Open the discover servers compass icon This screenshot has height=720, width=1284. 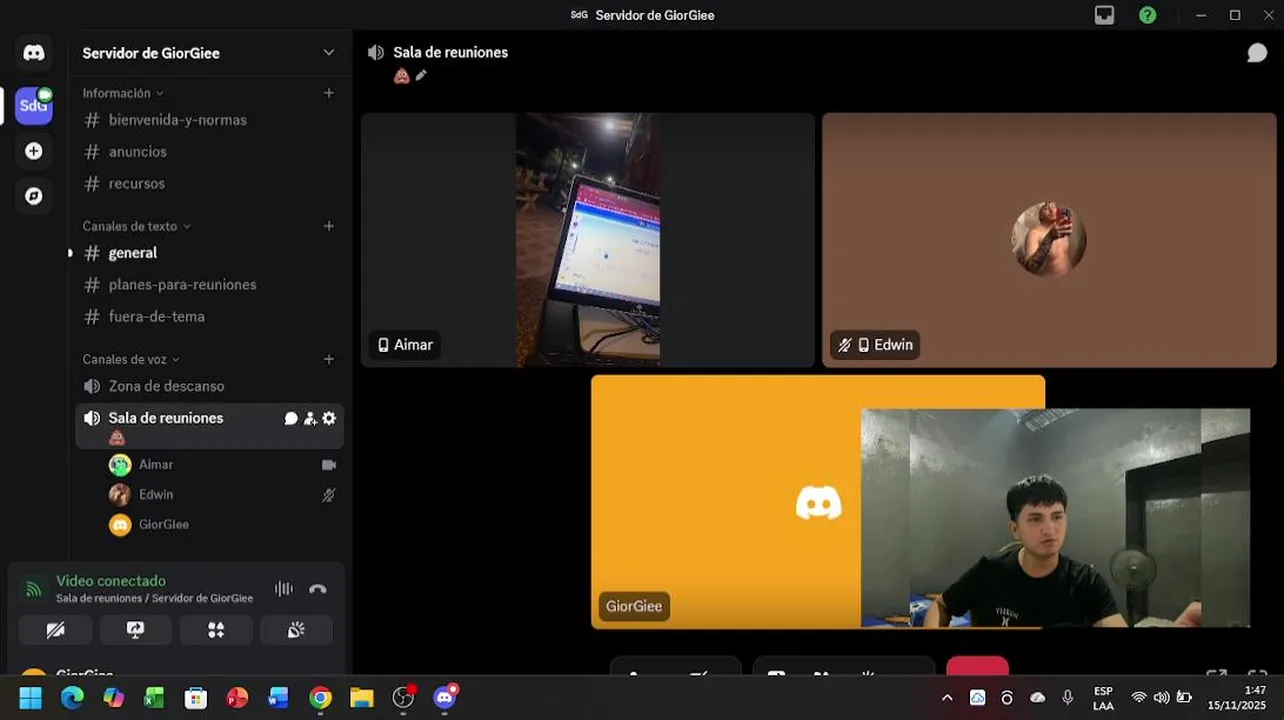click(34, 196)
